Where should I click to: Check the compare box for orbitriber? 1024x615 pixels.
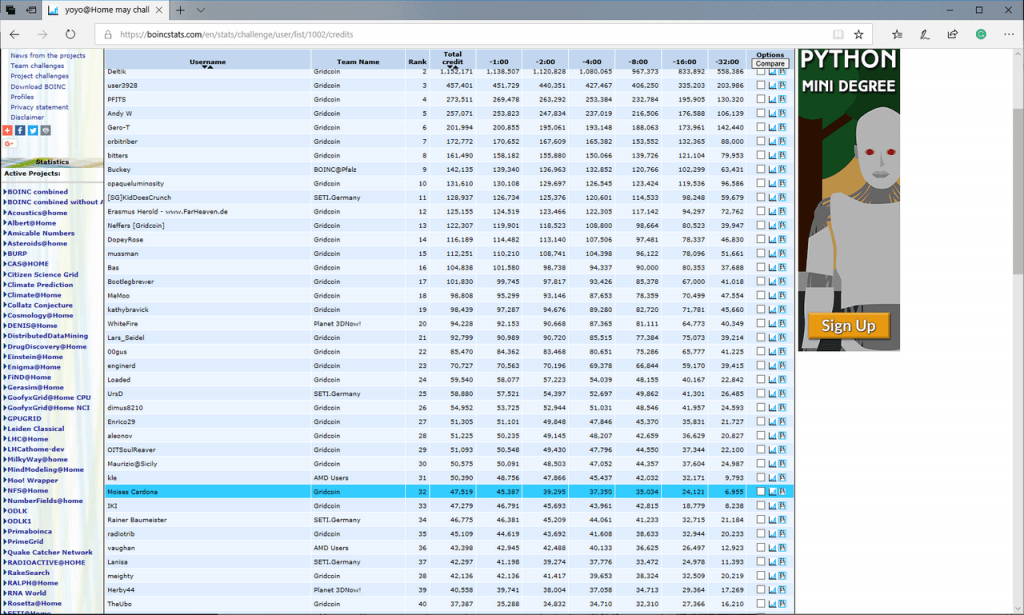760,141
